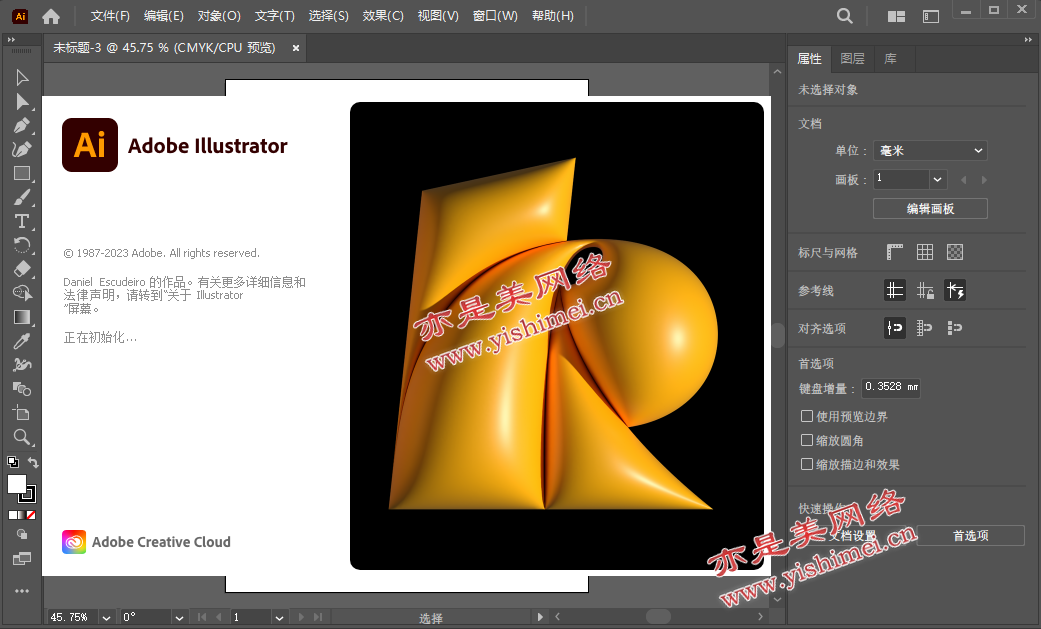Select the Eyedropper tool
Screen dimensions: 1041x629
pos(22,341)
